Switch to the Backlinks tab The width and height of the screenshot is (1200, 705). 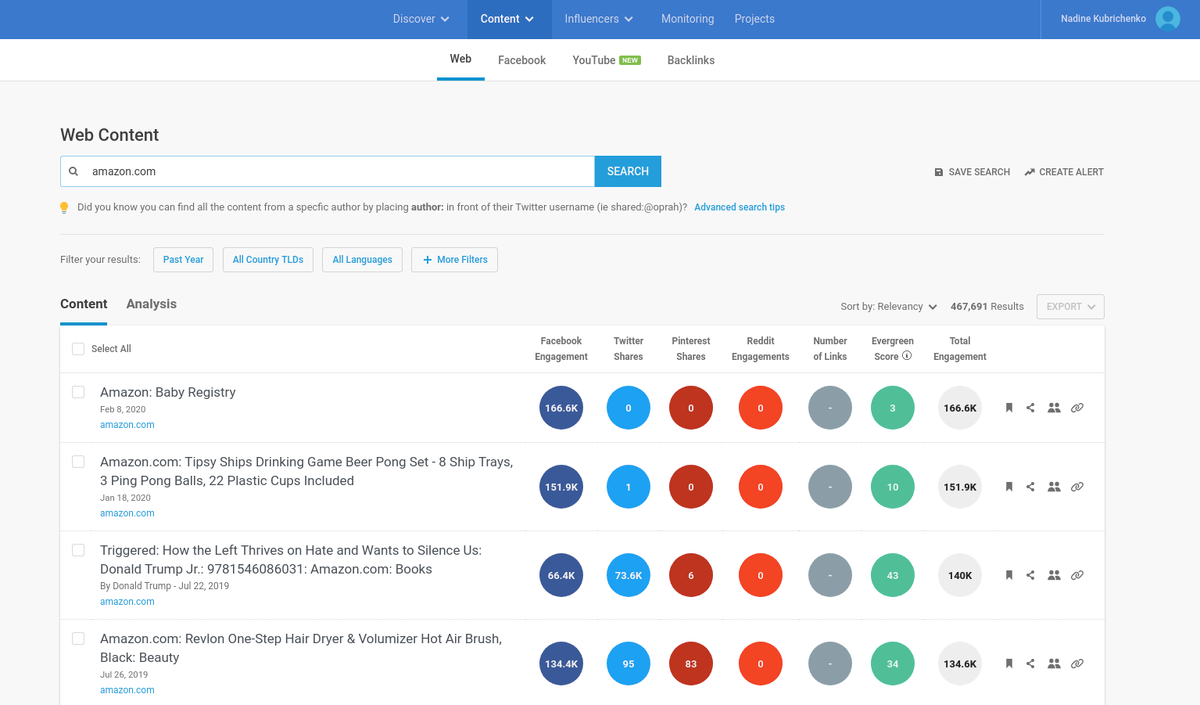click(691, 61)
